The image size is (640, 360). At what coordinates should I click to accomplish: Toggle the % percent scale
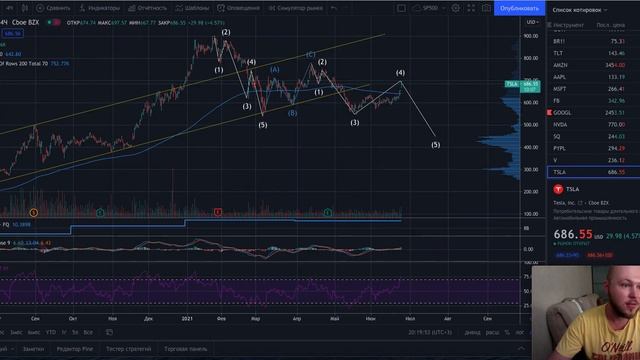point(507,332)
